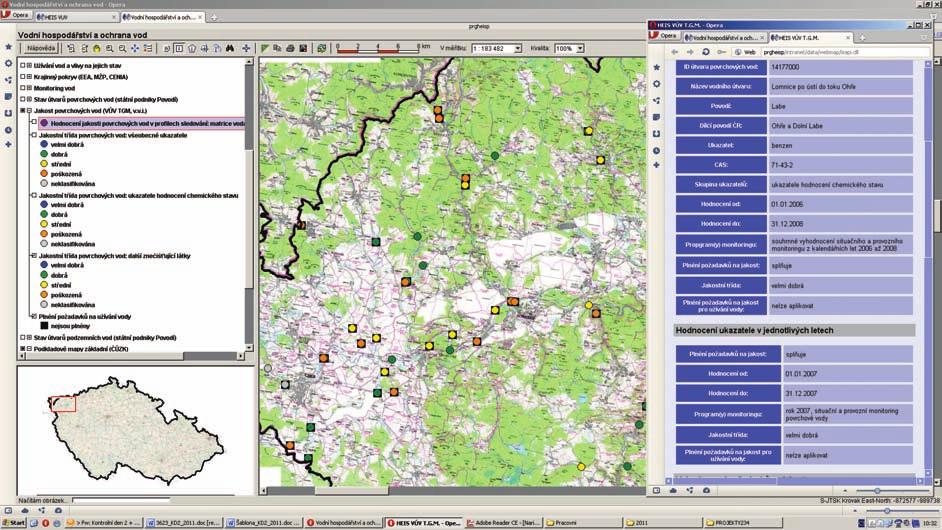This screenshot has height=530, width=942.
Task: Open the Pracovní folder taskbar item
Action: pos(582,523)
